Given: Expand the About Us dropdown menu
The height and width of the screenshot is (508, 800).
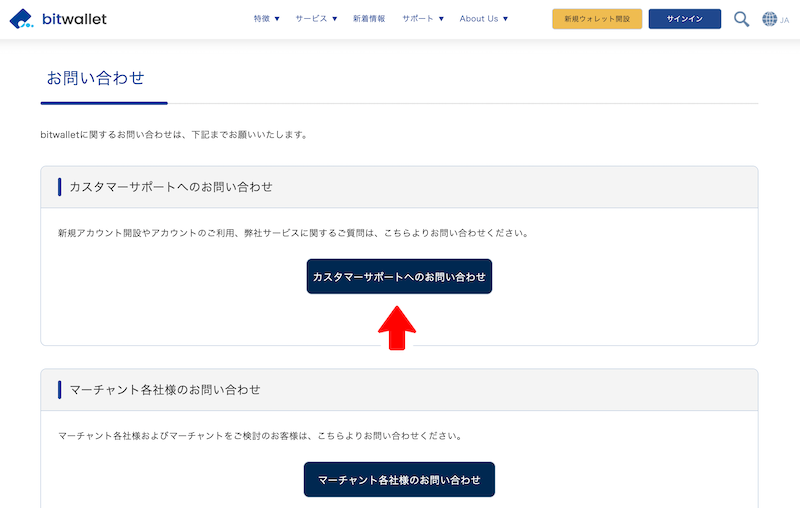Looking at the screenshot, I should tap(484, 19).
